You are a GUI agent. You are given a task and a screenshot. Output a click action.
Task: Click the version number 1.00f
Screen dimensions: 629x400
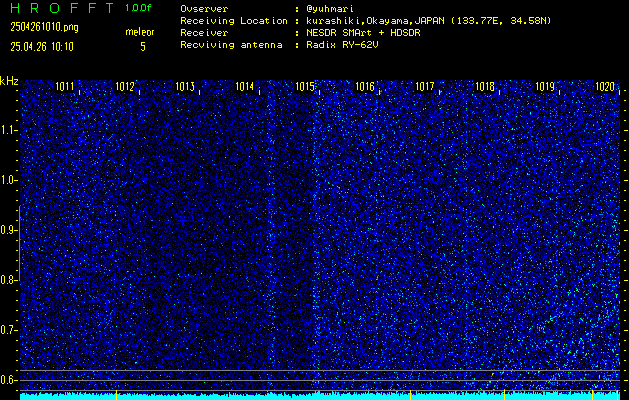click(x=138, y=8)
